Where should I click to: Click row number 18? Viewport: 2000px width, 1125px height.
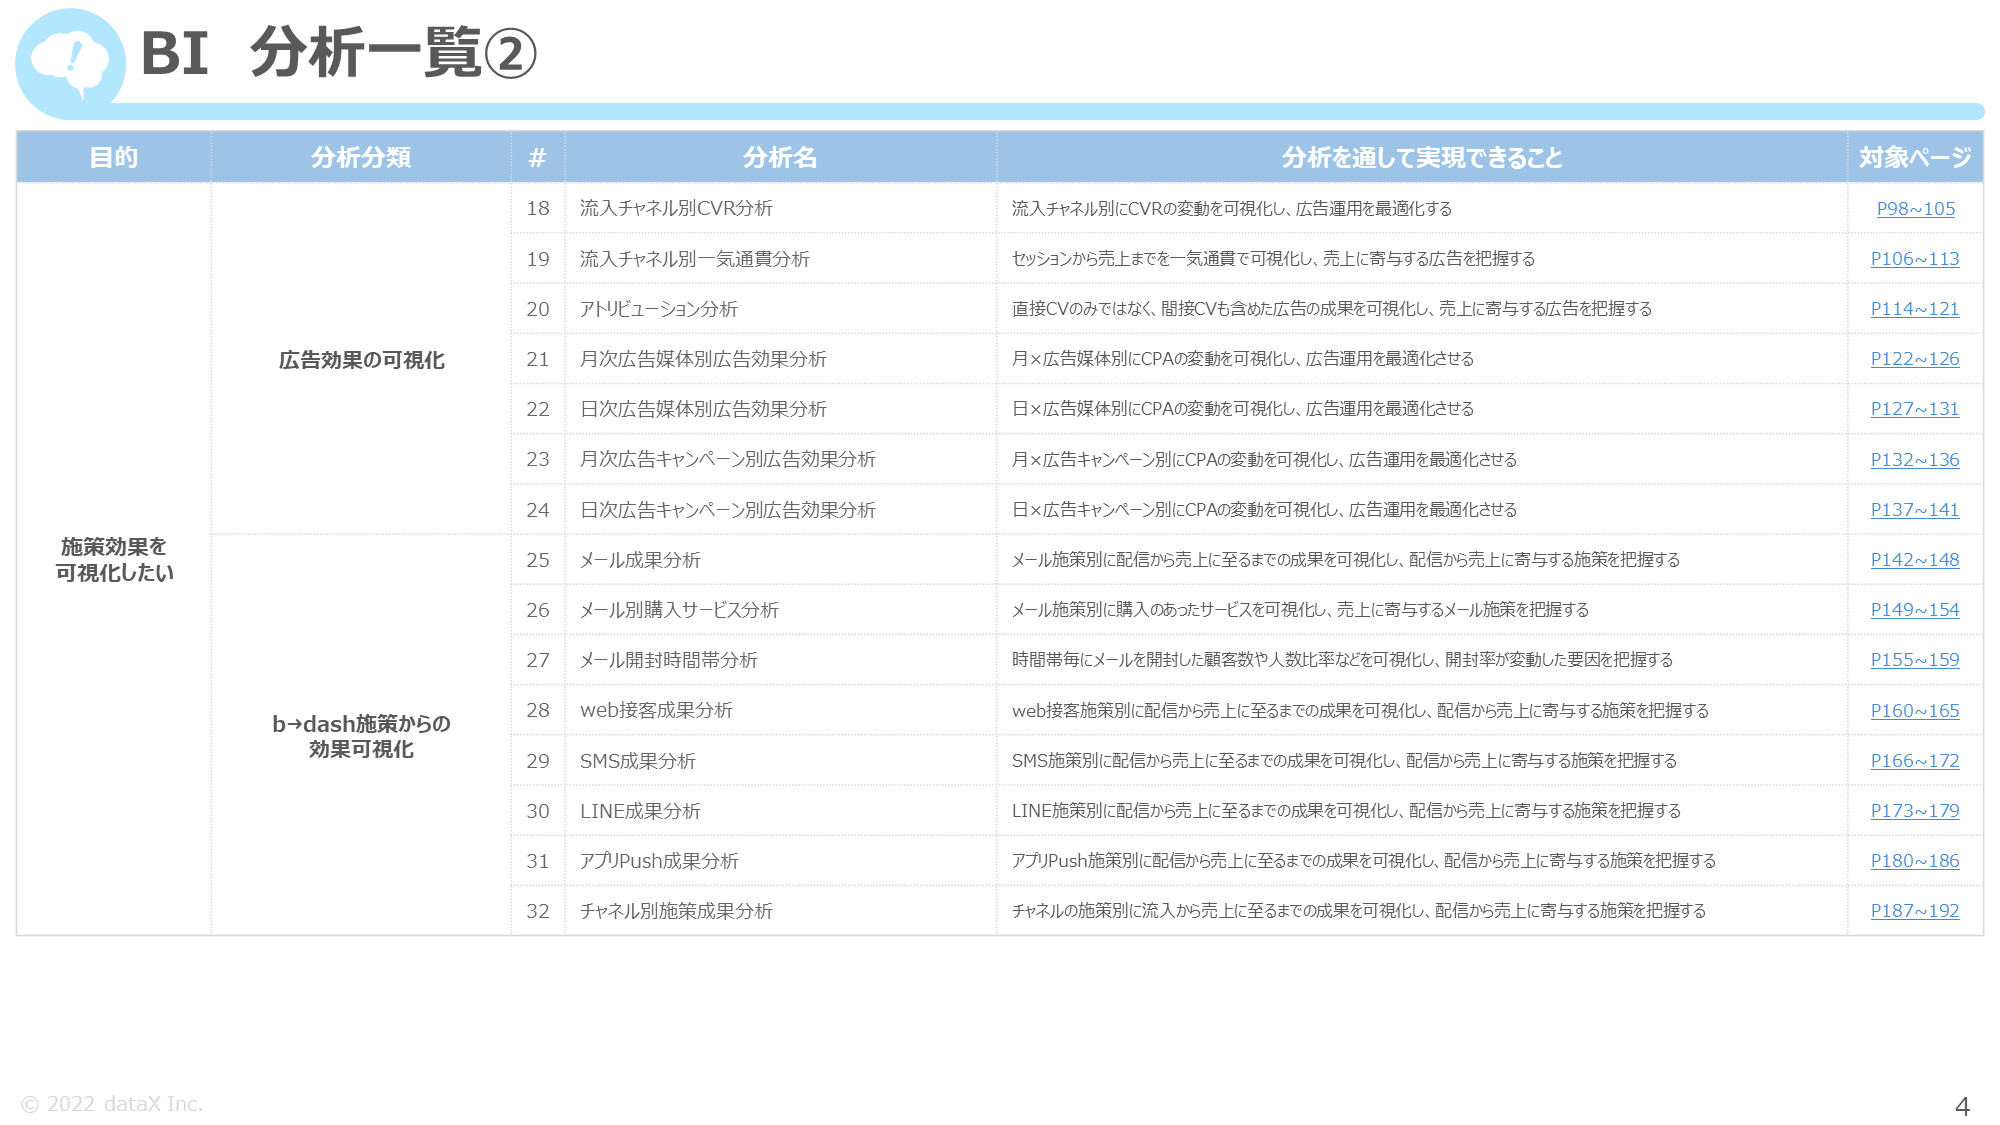point(538,209)
